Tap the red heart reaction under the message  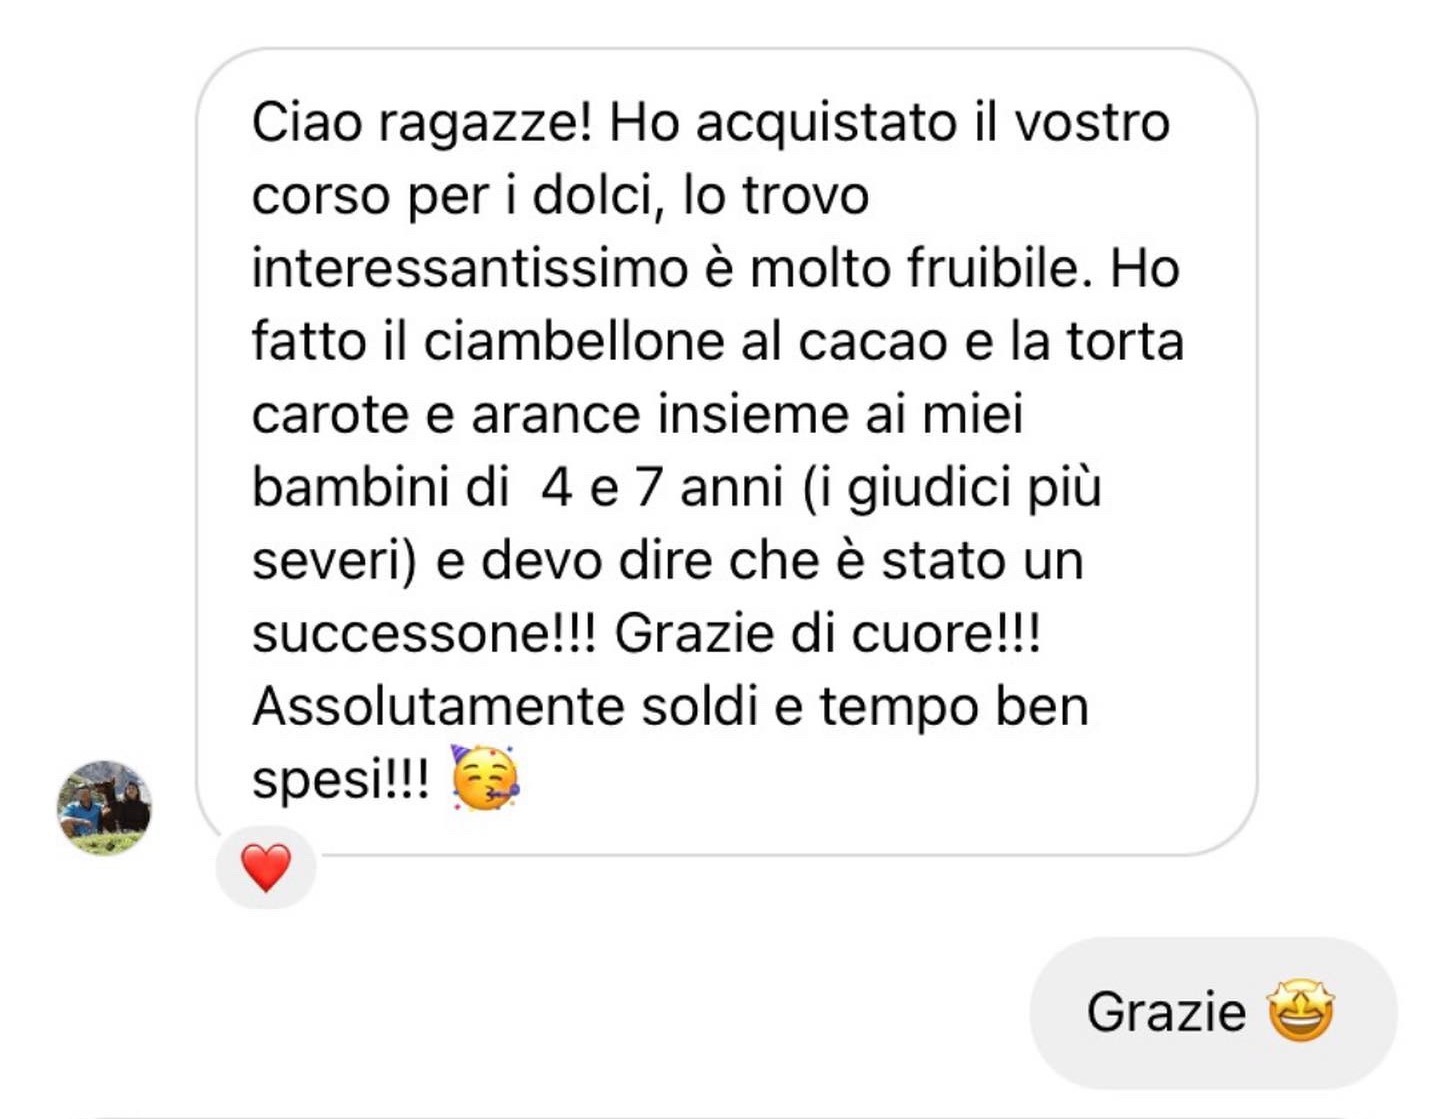click(x=266, y=867)
